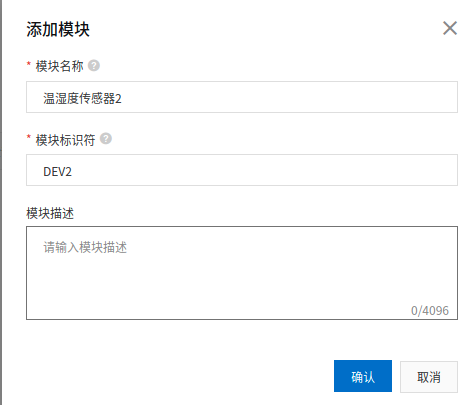Focus the 模块标识符 input containing DEV2

[242, 170]
